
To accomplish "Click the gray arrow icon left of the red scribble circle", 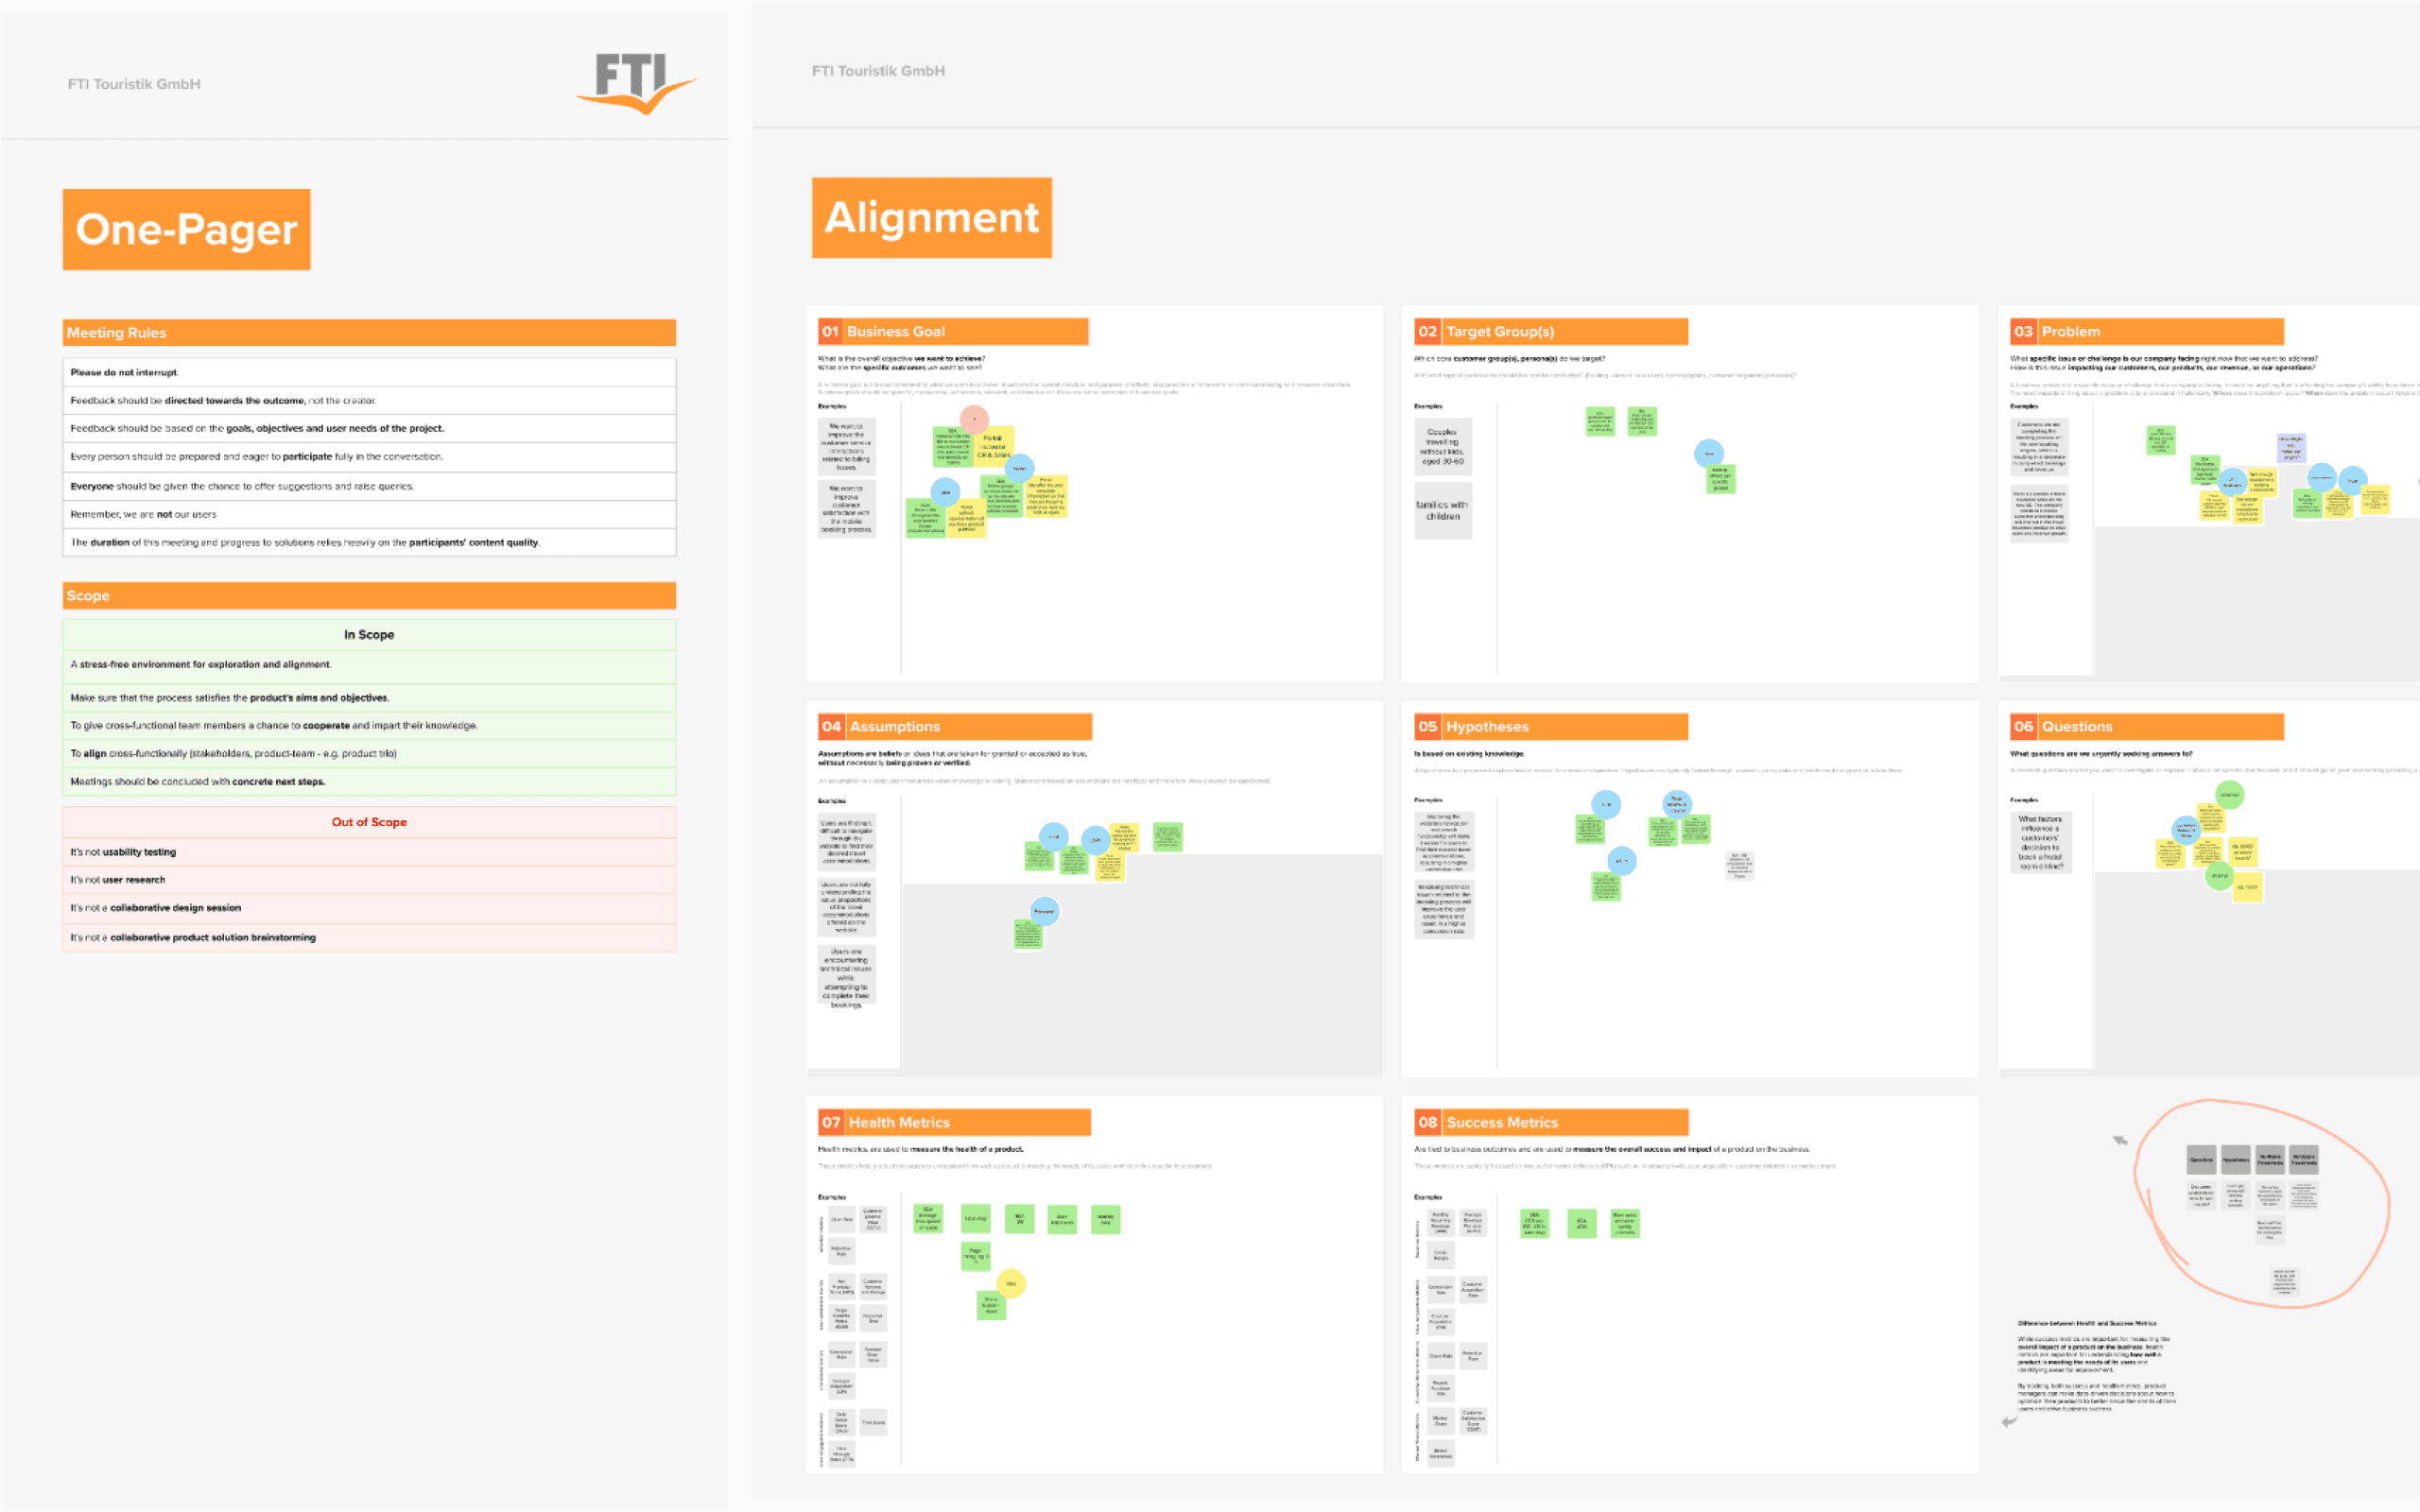I will click(2119, 1140).
